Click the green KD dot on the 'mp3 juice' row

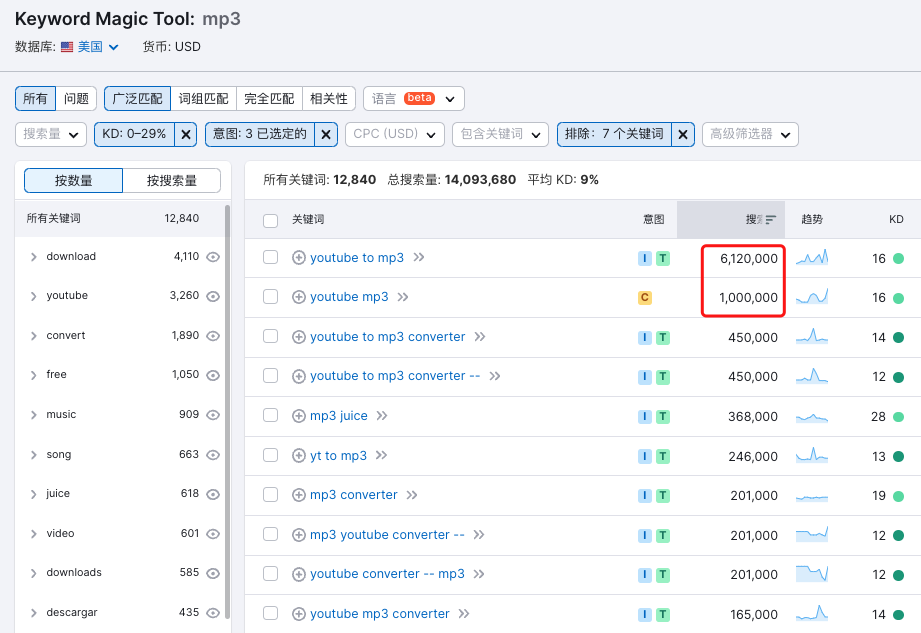pos(899,416)
